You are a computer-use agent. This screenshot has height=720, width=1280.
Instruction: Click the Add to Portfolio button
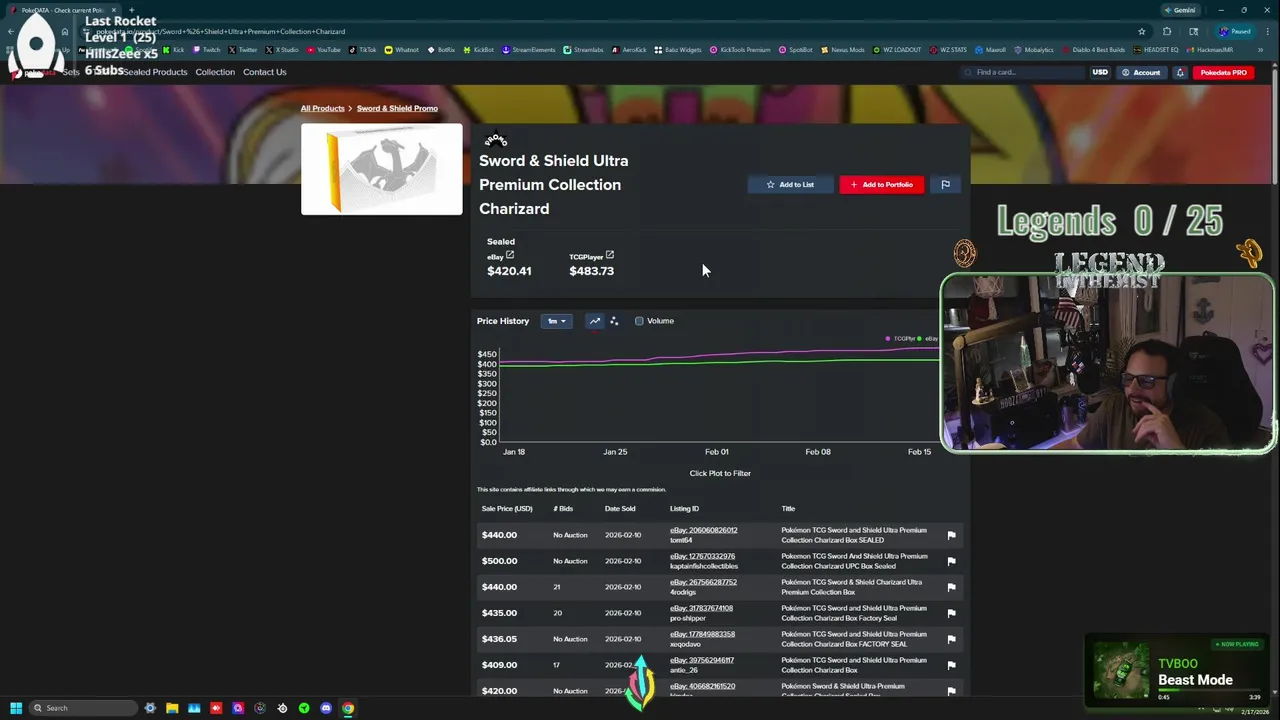881,184
